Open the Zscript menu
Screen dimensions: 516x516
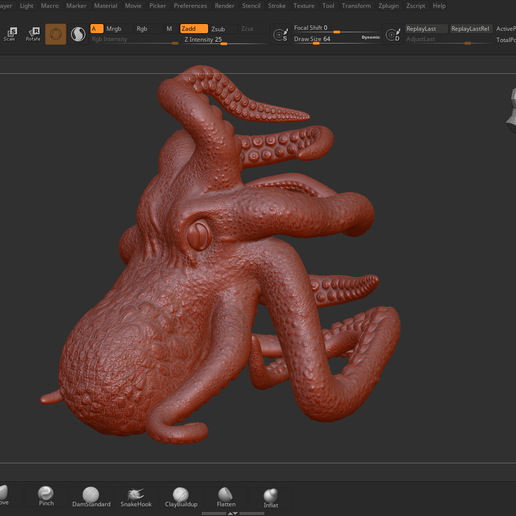pos(416,6)
